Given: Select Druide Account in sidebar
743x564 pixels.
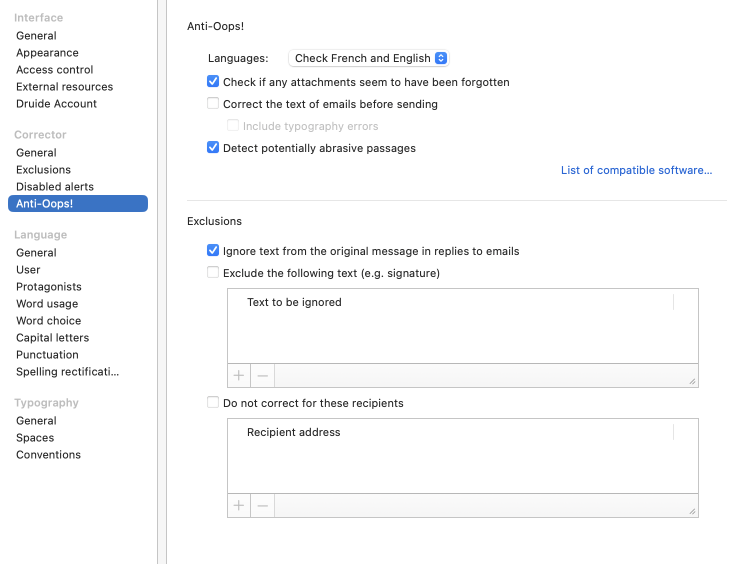Looking at the screenshot, I should coord(56,104).
